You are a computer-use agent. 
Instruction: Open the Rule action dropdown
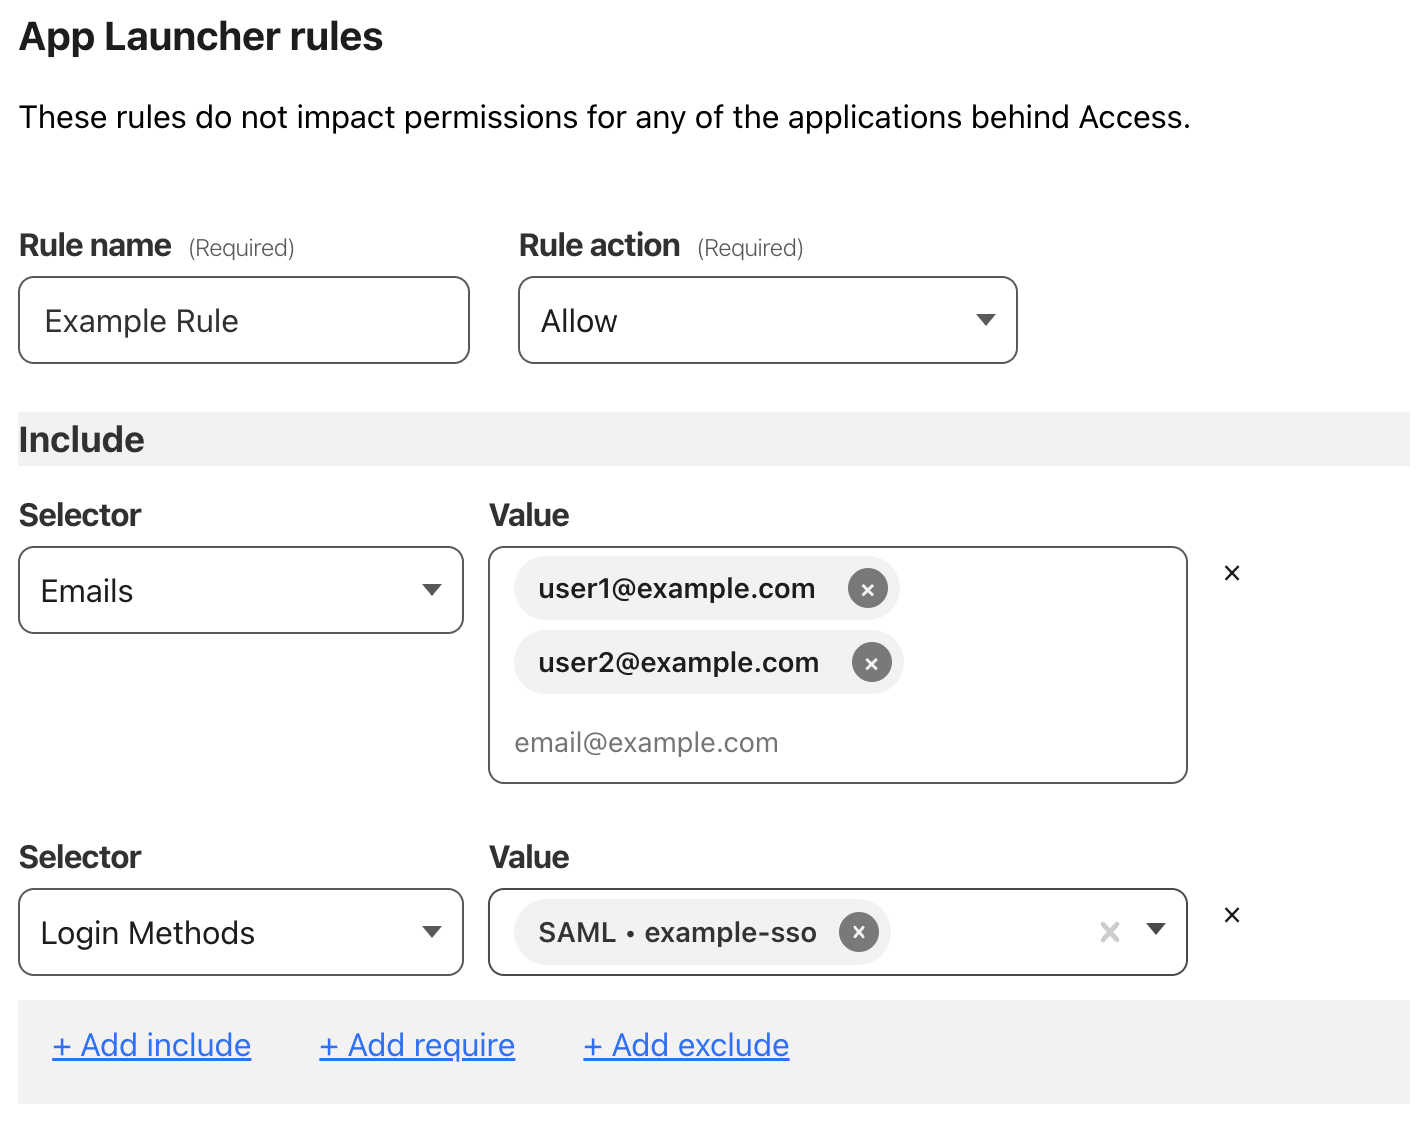[x=985, y=320]
